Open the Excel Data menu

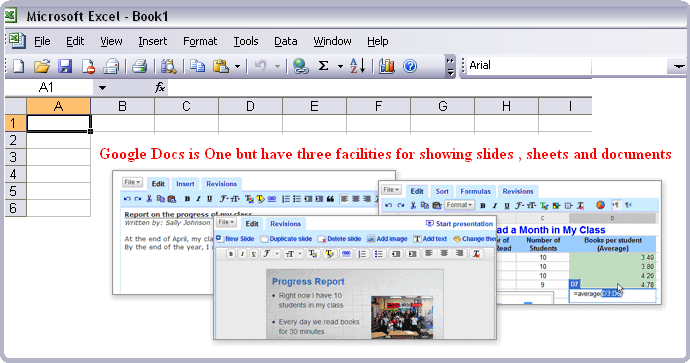pyautogui.click(x=286, y=41)
